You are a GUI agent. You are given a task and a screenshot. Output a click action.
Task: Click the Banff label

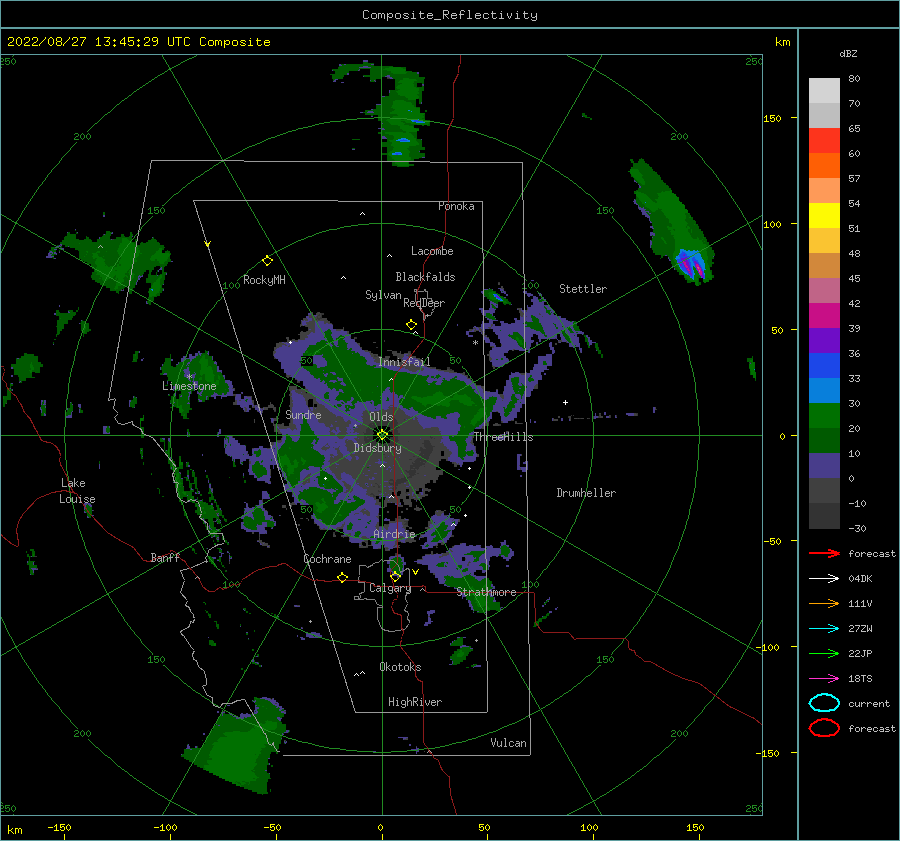pos(165,557)
